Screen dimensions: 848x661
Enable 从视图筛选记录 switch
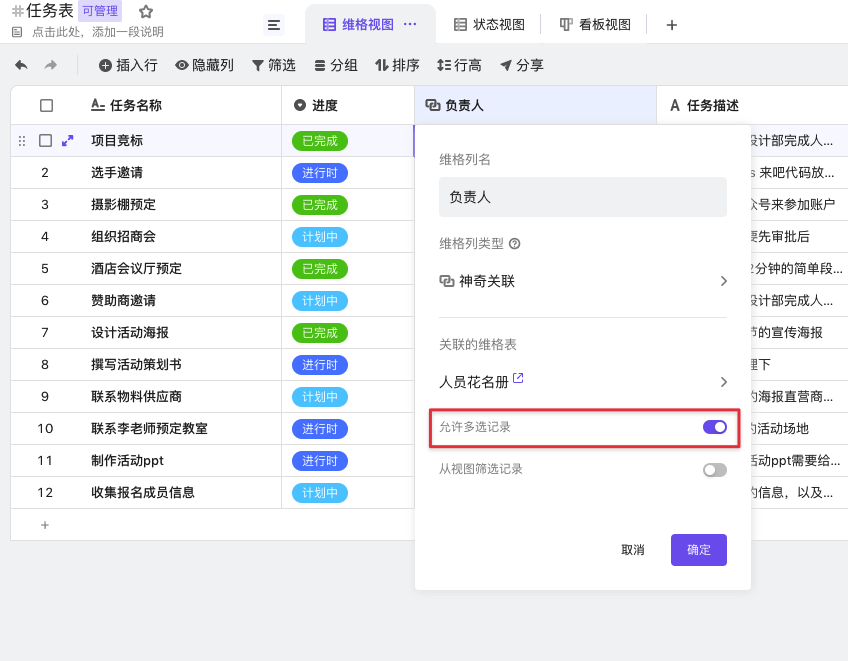714,470
